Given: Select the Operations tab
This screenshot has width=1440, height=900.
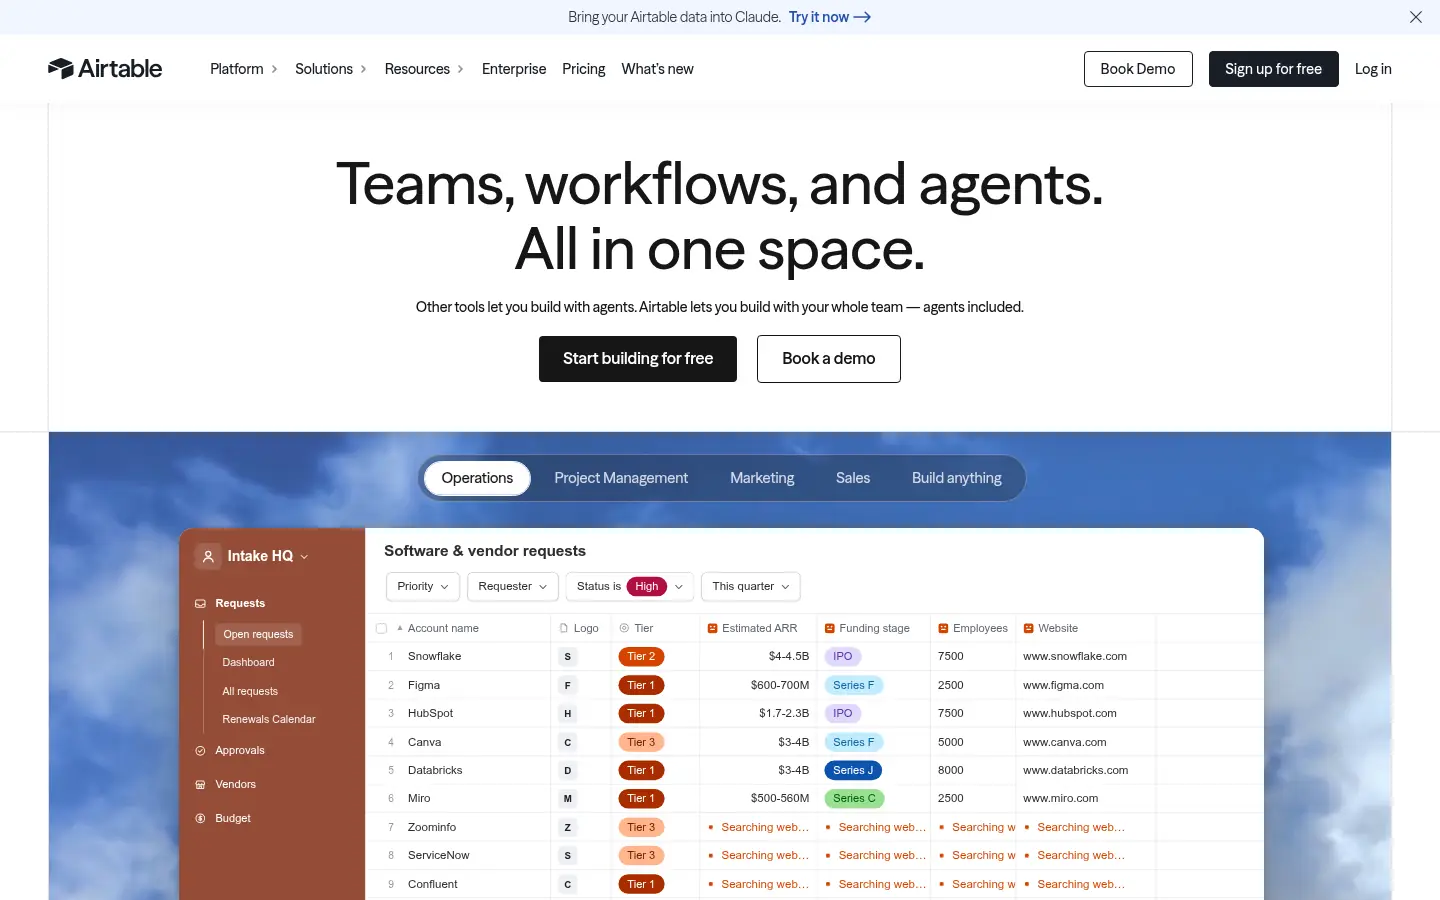Looking at the screenshot, I should [x=477, y=478].
